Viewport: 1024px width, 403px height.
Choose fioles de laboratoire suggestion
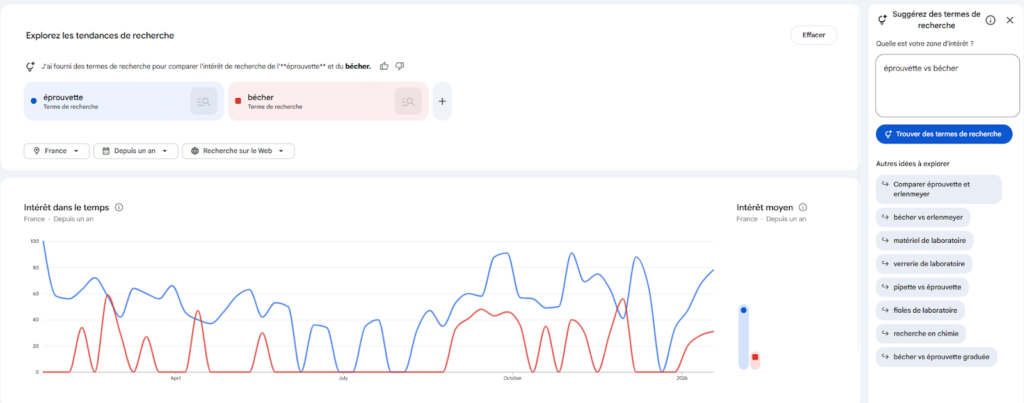click(x=920, y=310)
